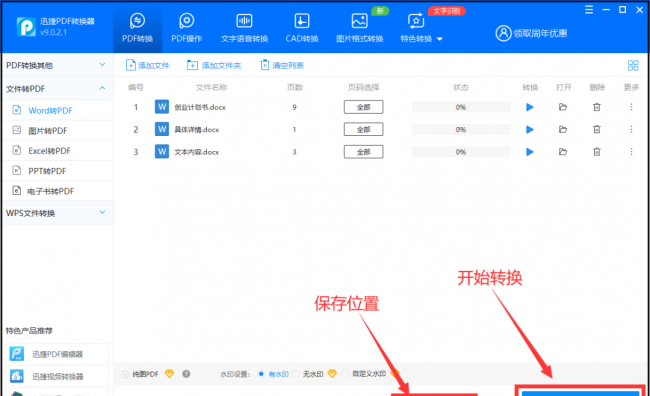The image size is (650, 396).
Task: Click file name 创业计划书.docx
Action: 200,107
